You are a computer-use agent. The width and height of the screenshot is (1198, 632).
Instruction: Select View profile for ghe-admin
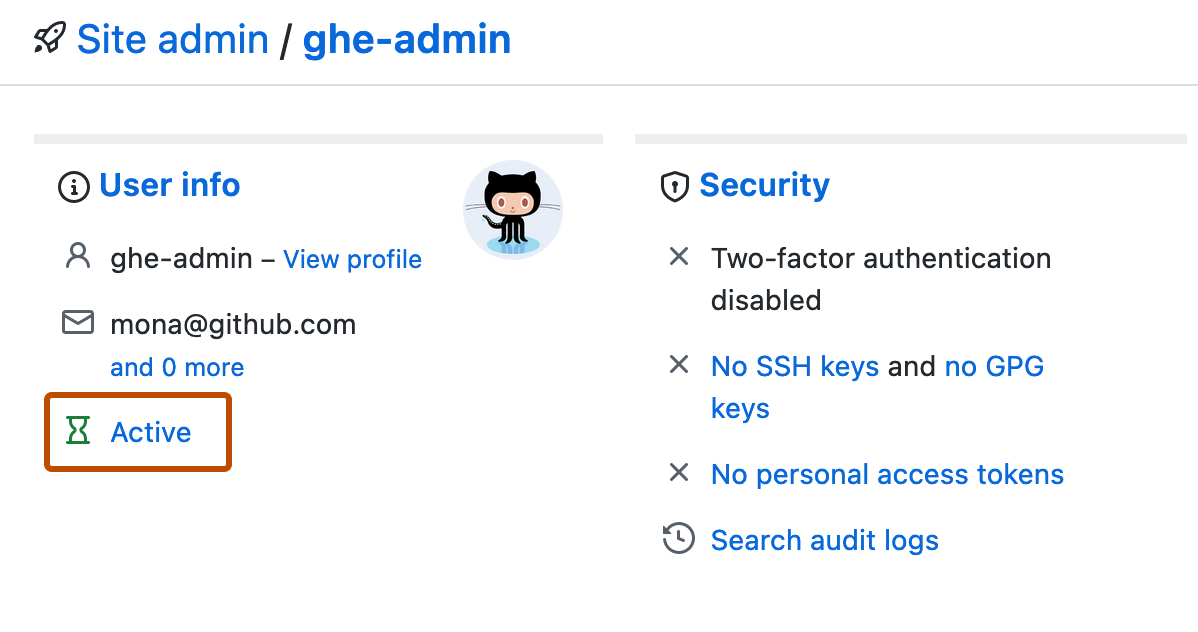tap(352, 258)
